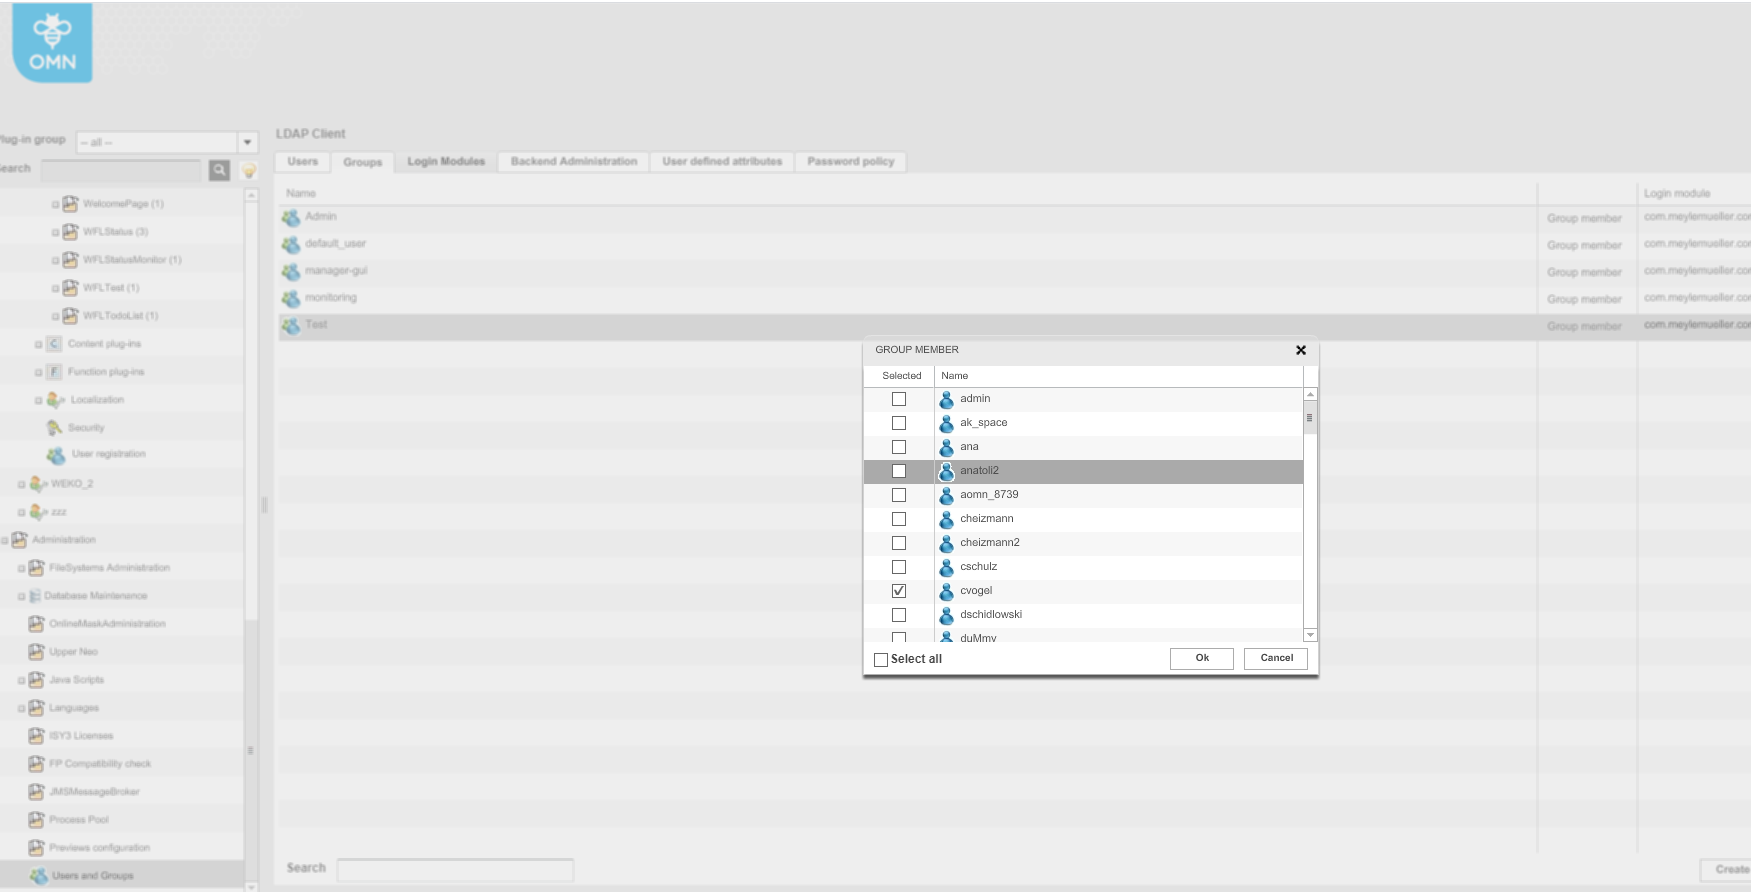Click the Test group icon
This screenshot has width=1751, height=892.
coord(291,325)
